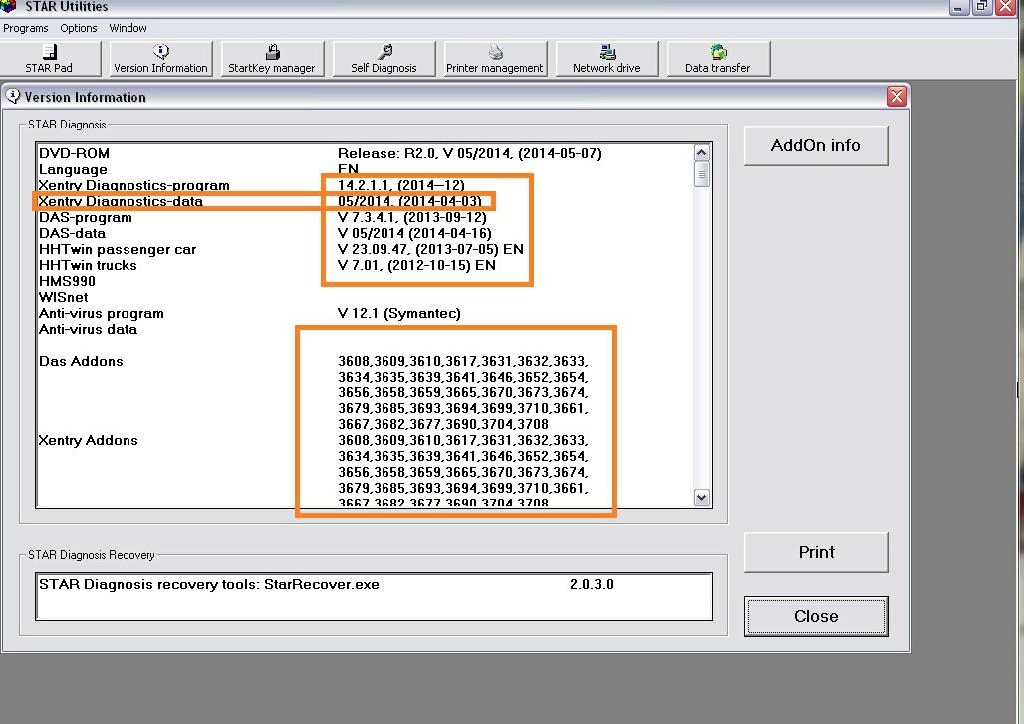Select the HHTwin trucks row
Viewport: 1024px width, 724px height.
(x=88, y=265)
